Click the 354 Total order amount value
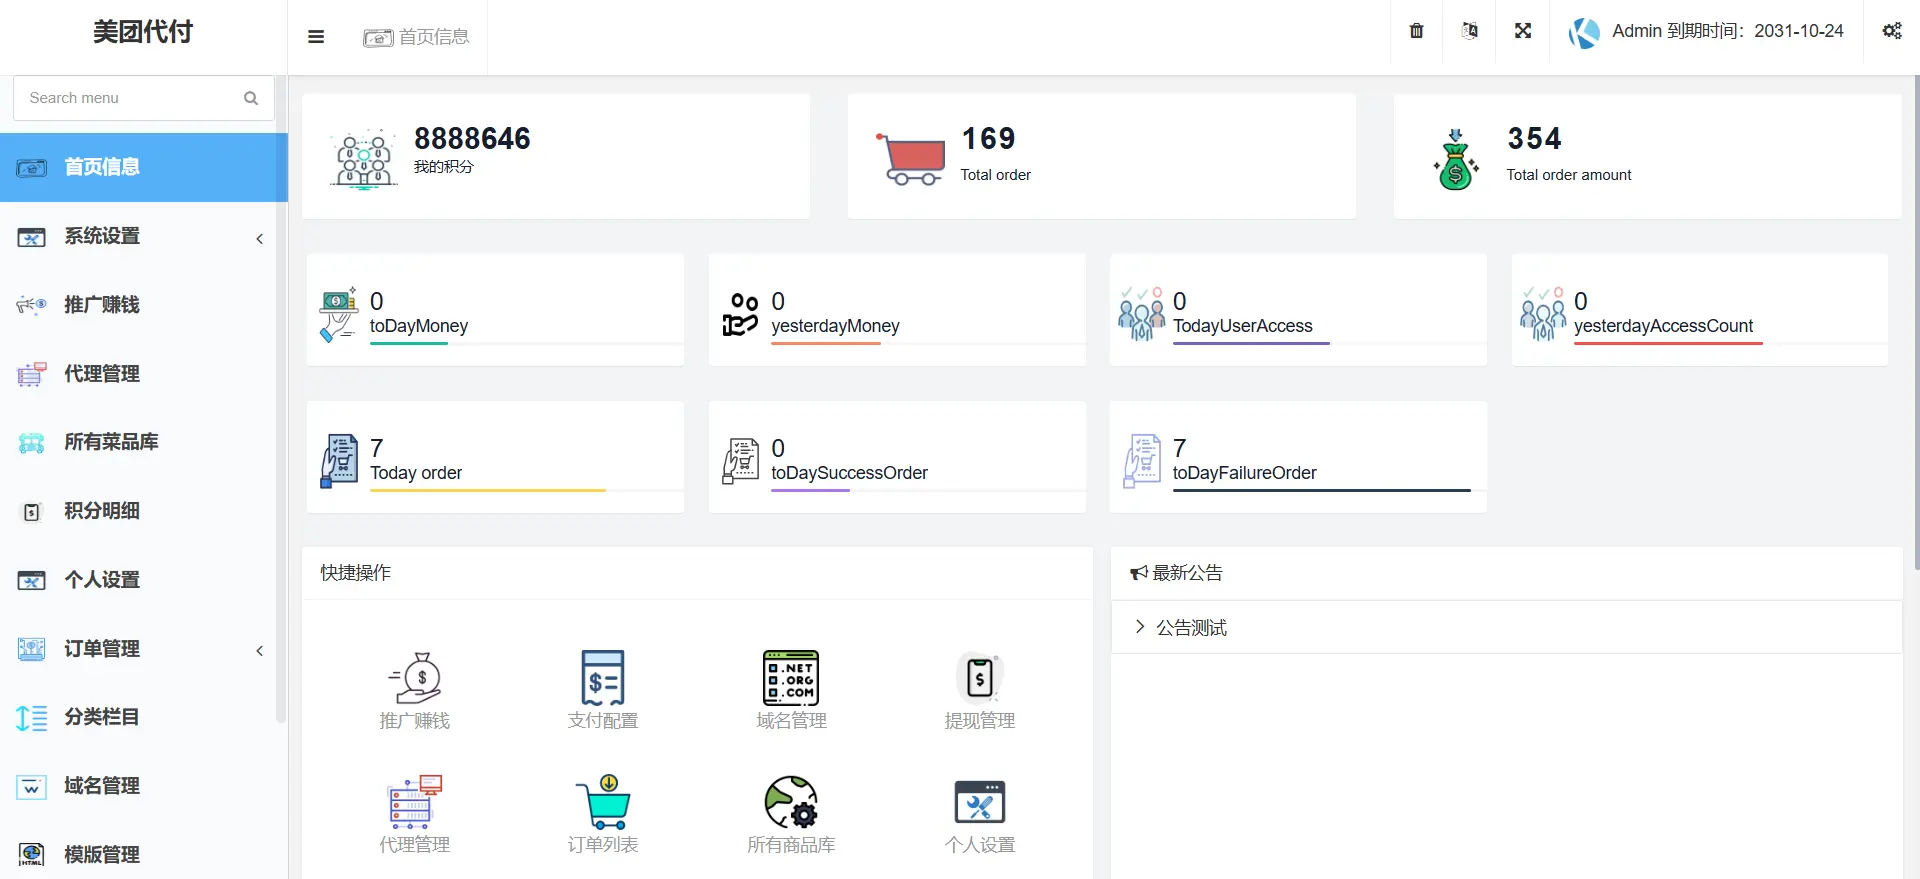 1534,138
